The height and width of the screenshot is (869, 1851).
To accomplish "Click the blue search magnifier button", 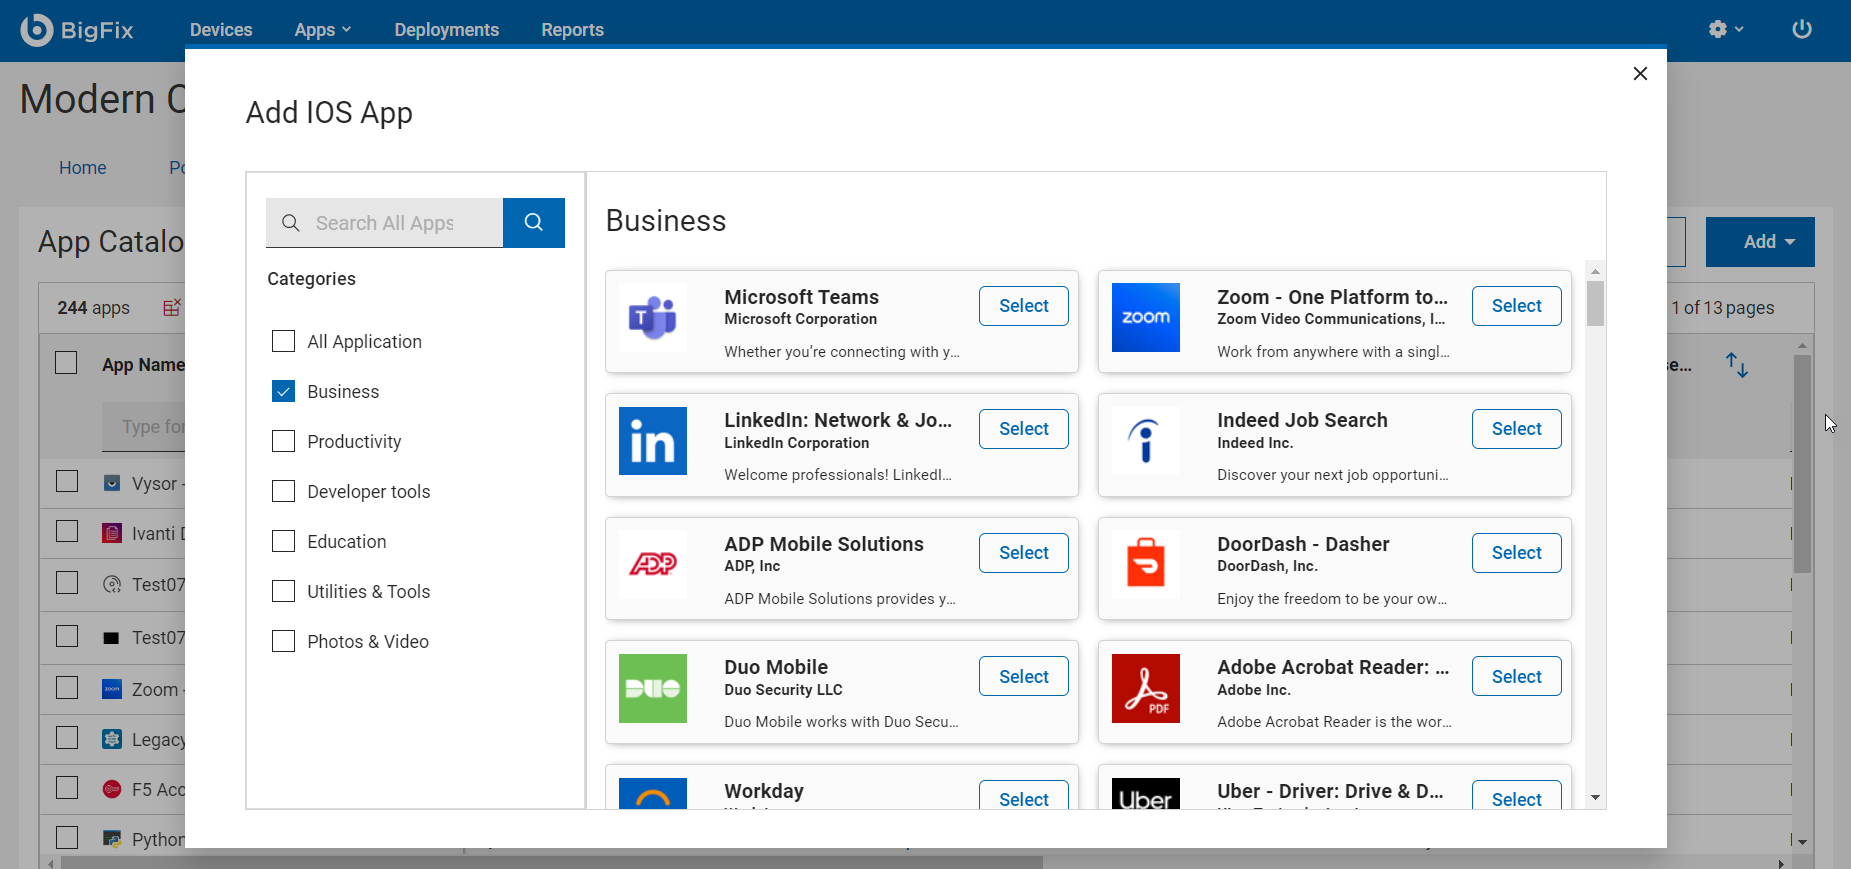I will pyautogui.click(x=534, y=223).
